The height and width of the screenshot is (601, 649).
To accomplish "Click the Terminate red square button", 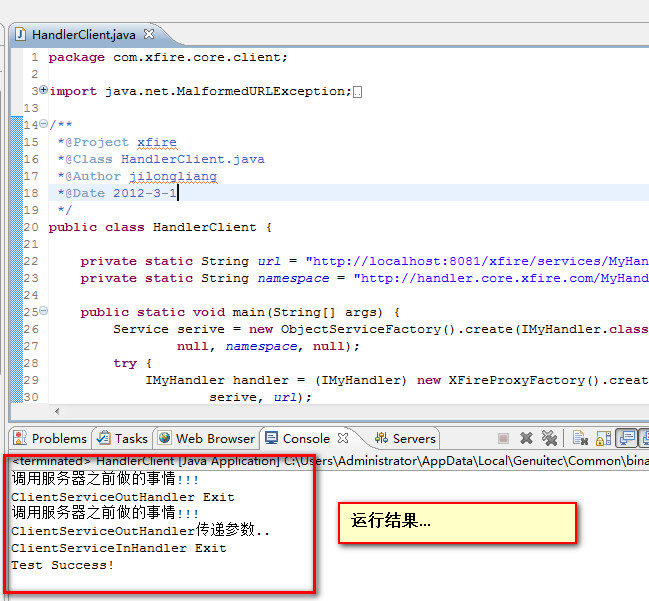I will 503,438.
